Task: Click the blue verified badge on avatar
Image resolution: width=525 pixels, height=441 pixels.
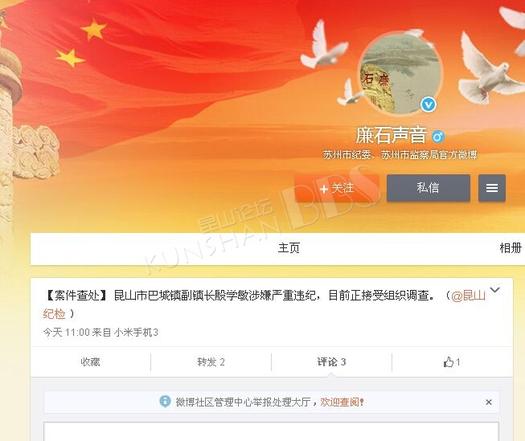Action: pyautogui.click(x=428, y=104)
